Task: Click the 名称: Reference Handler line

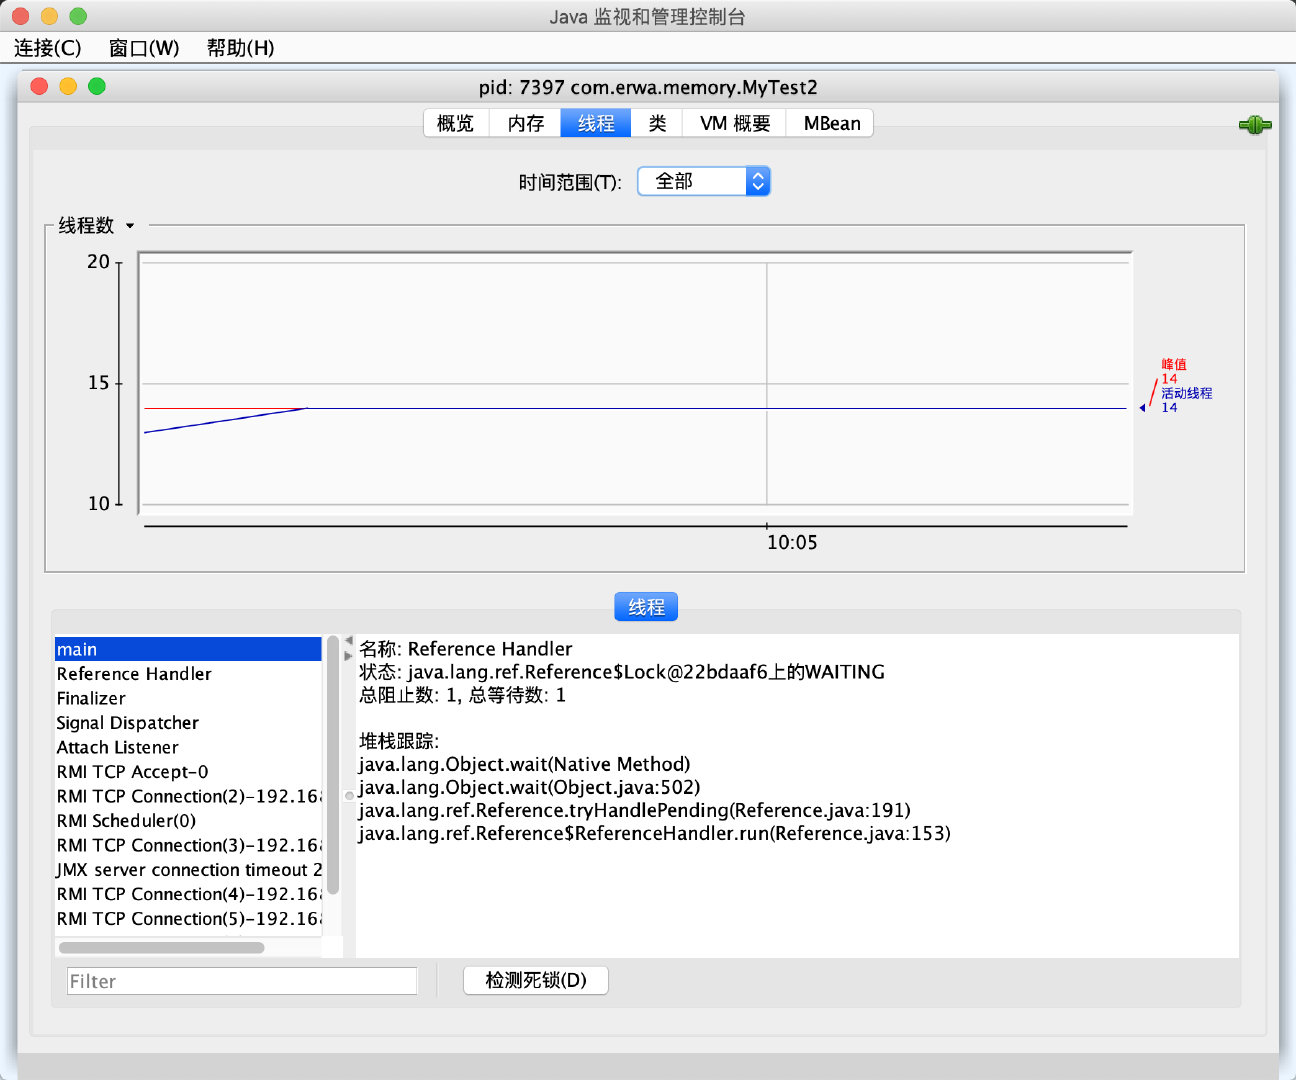Action: [466, 649]
